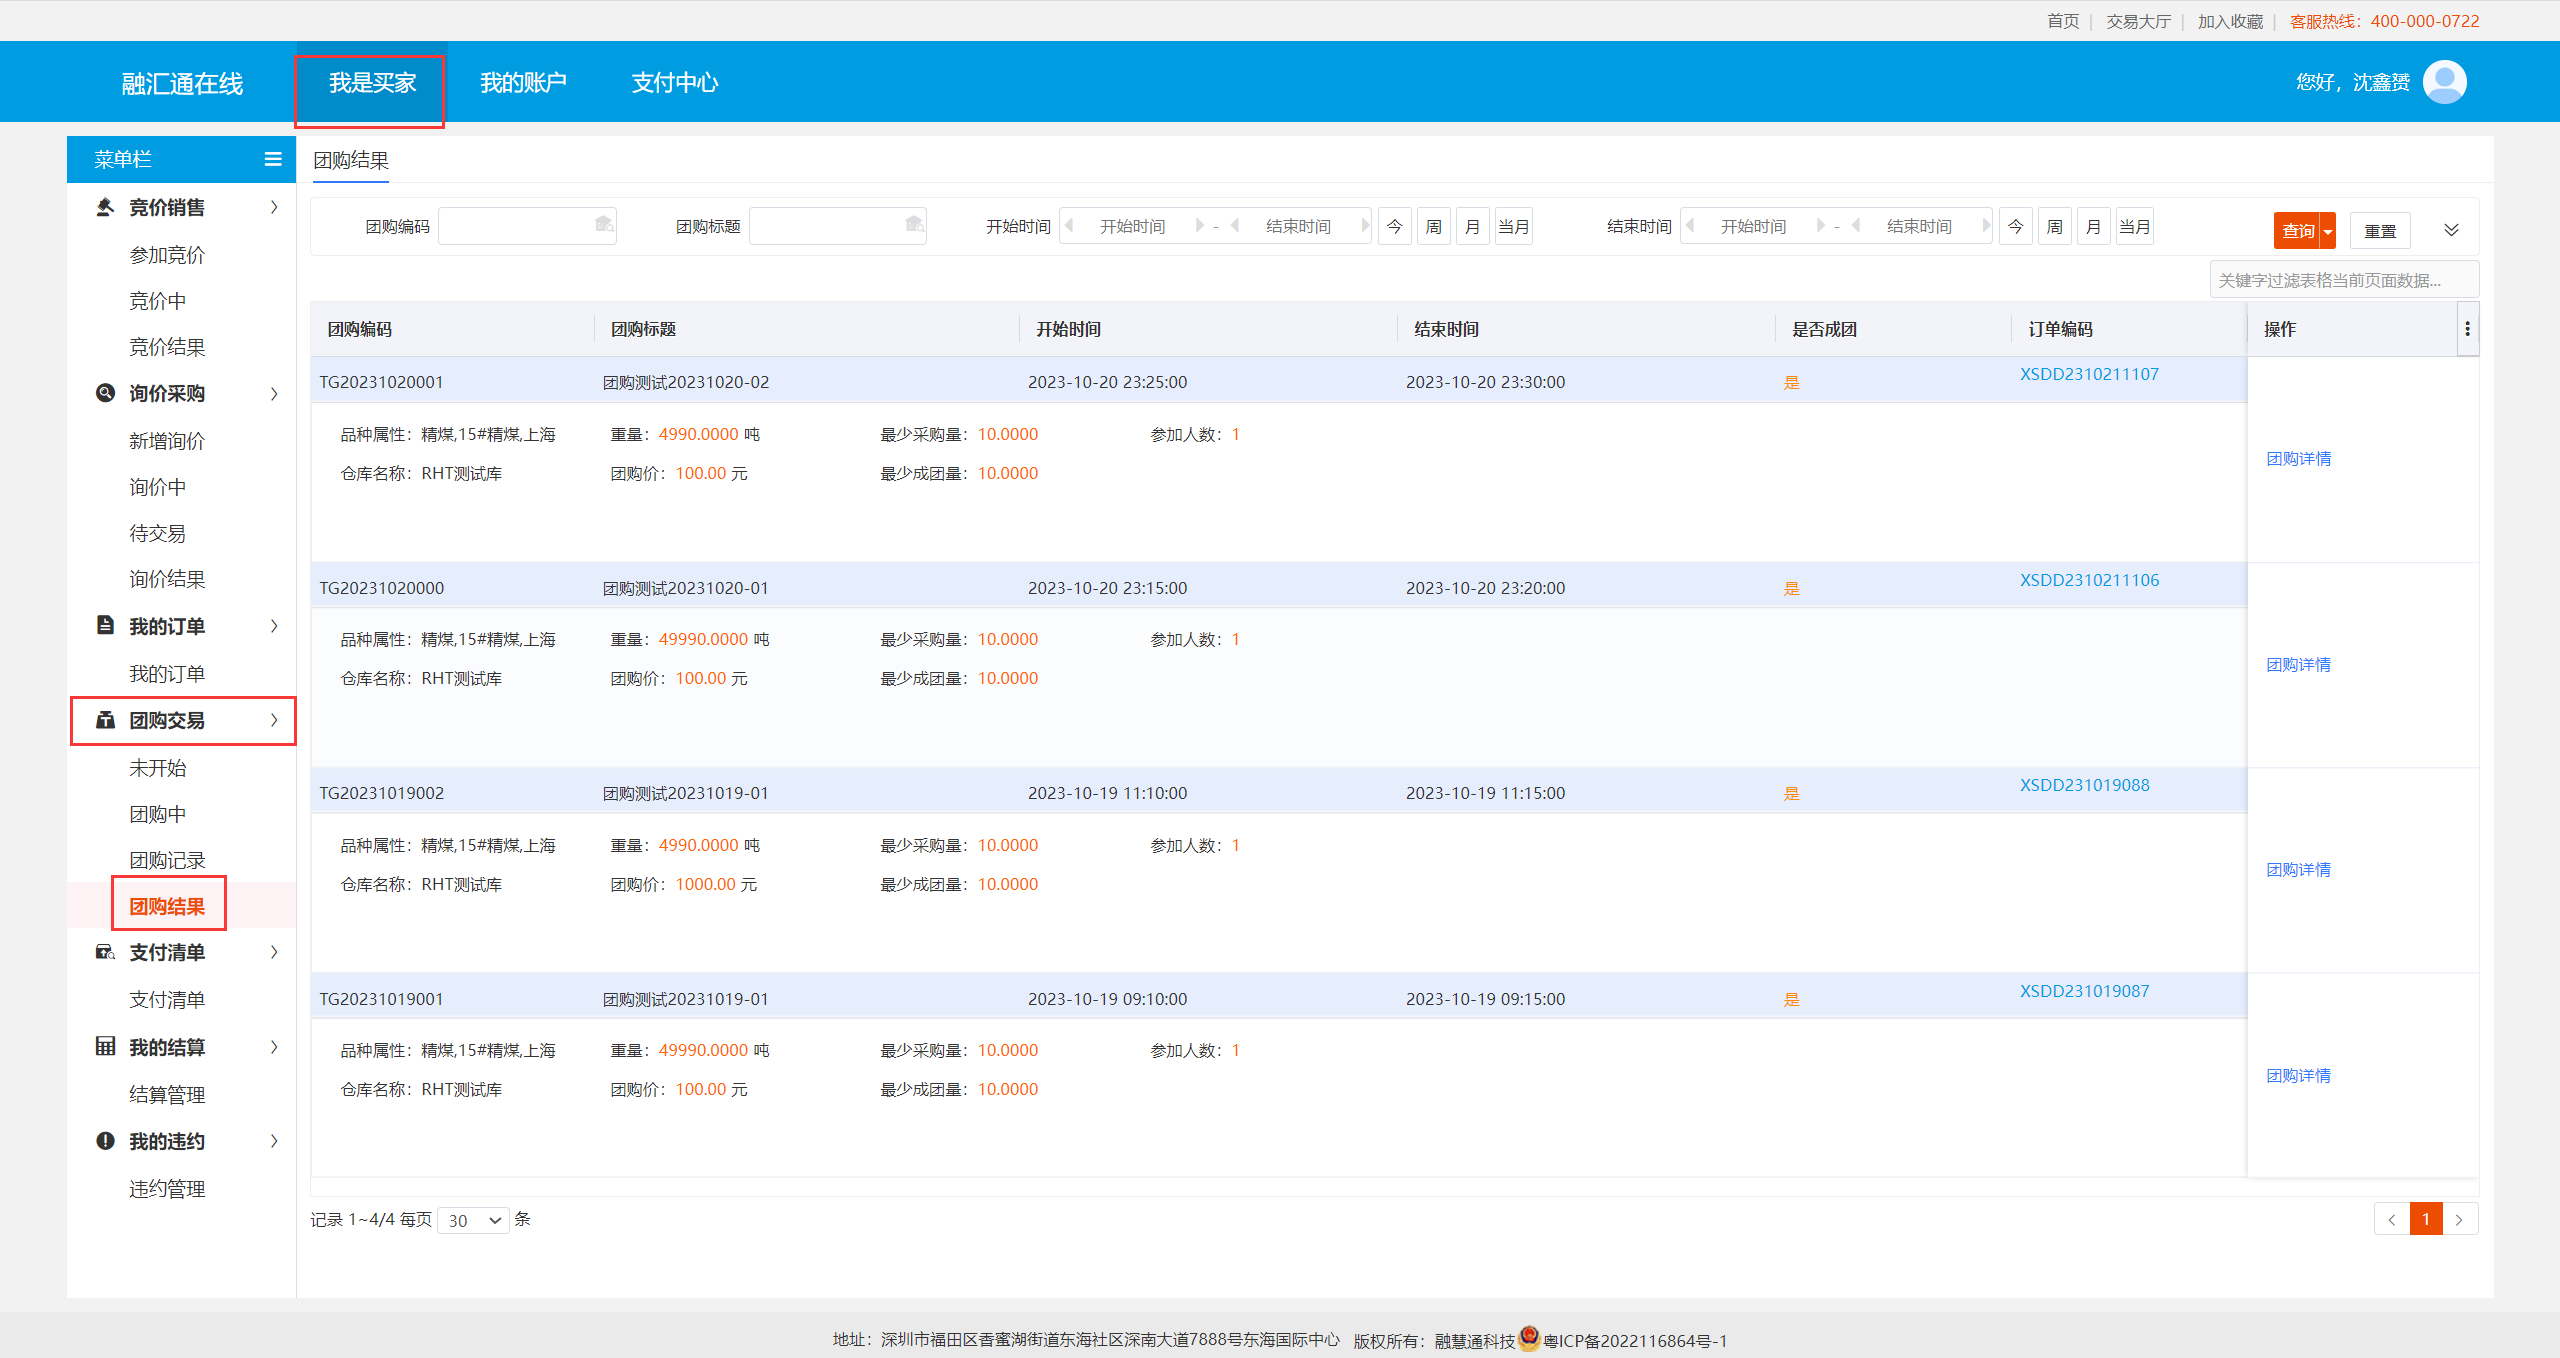
Task: Click the 我的结算 calculator icon
Action: click(105, 1046)
